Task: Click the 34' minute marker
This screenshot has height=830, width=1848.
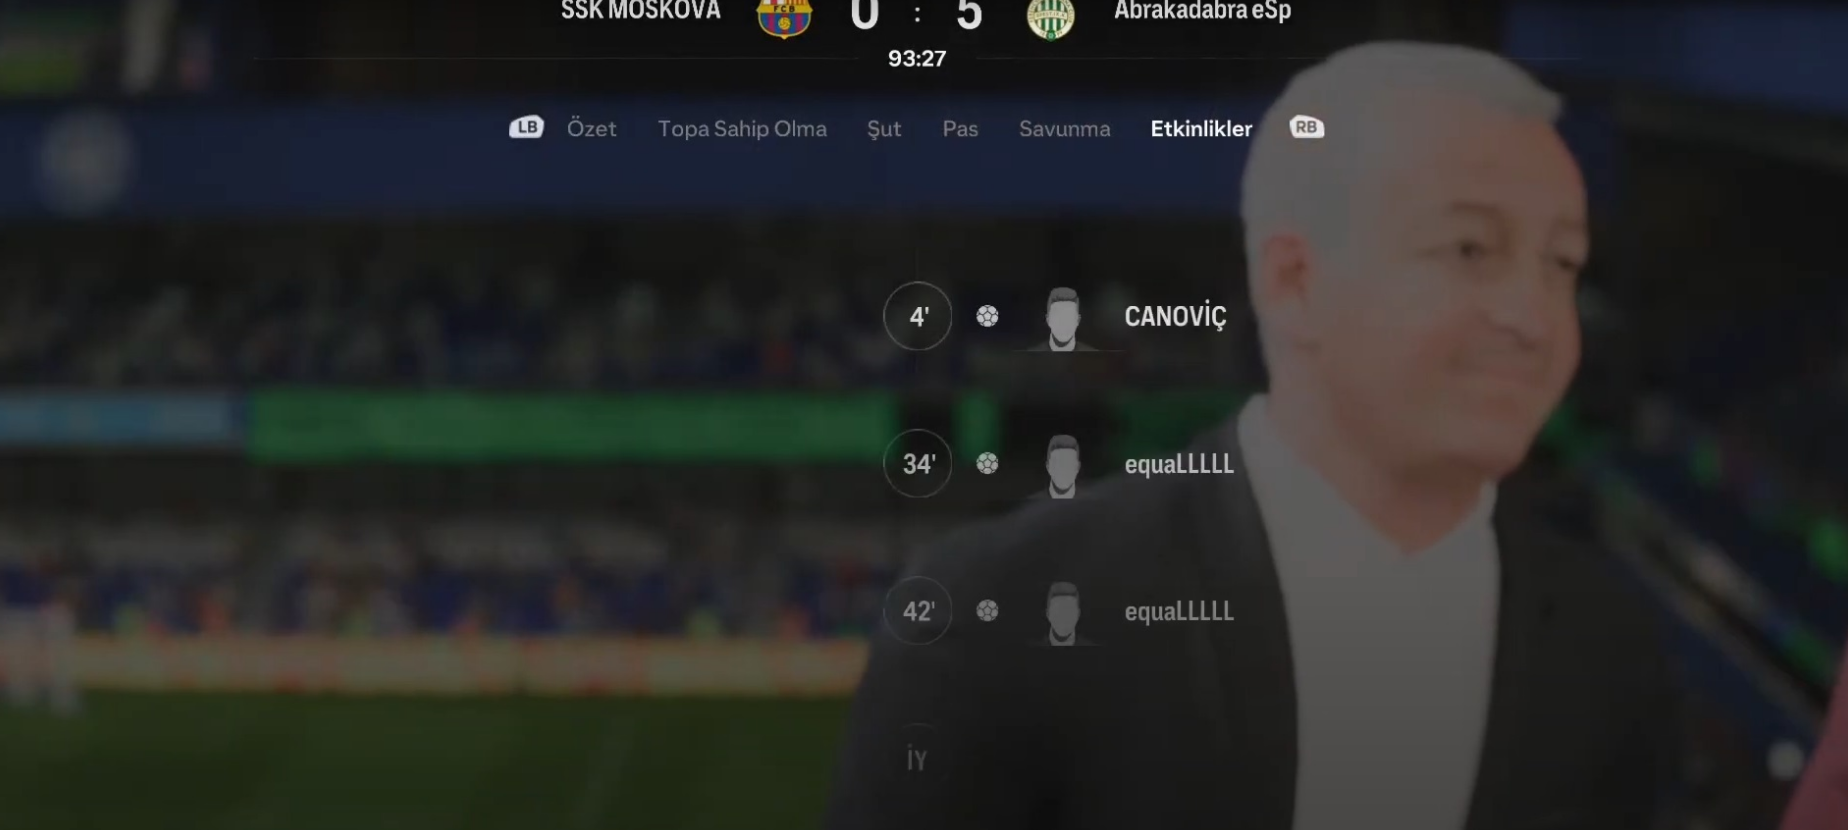Action: click(917, 464)
